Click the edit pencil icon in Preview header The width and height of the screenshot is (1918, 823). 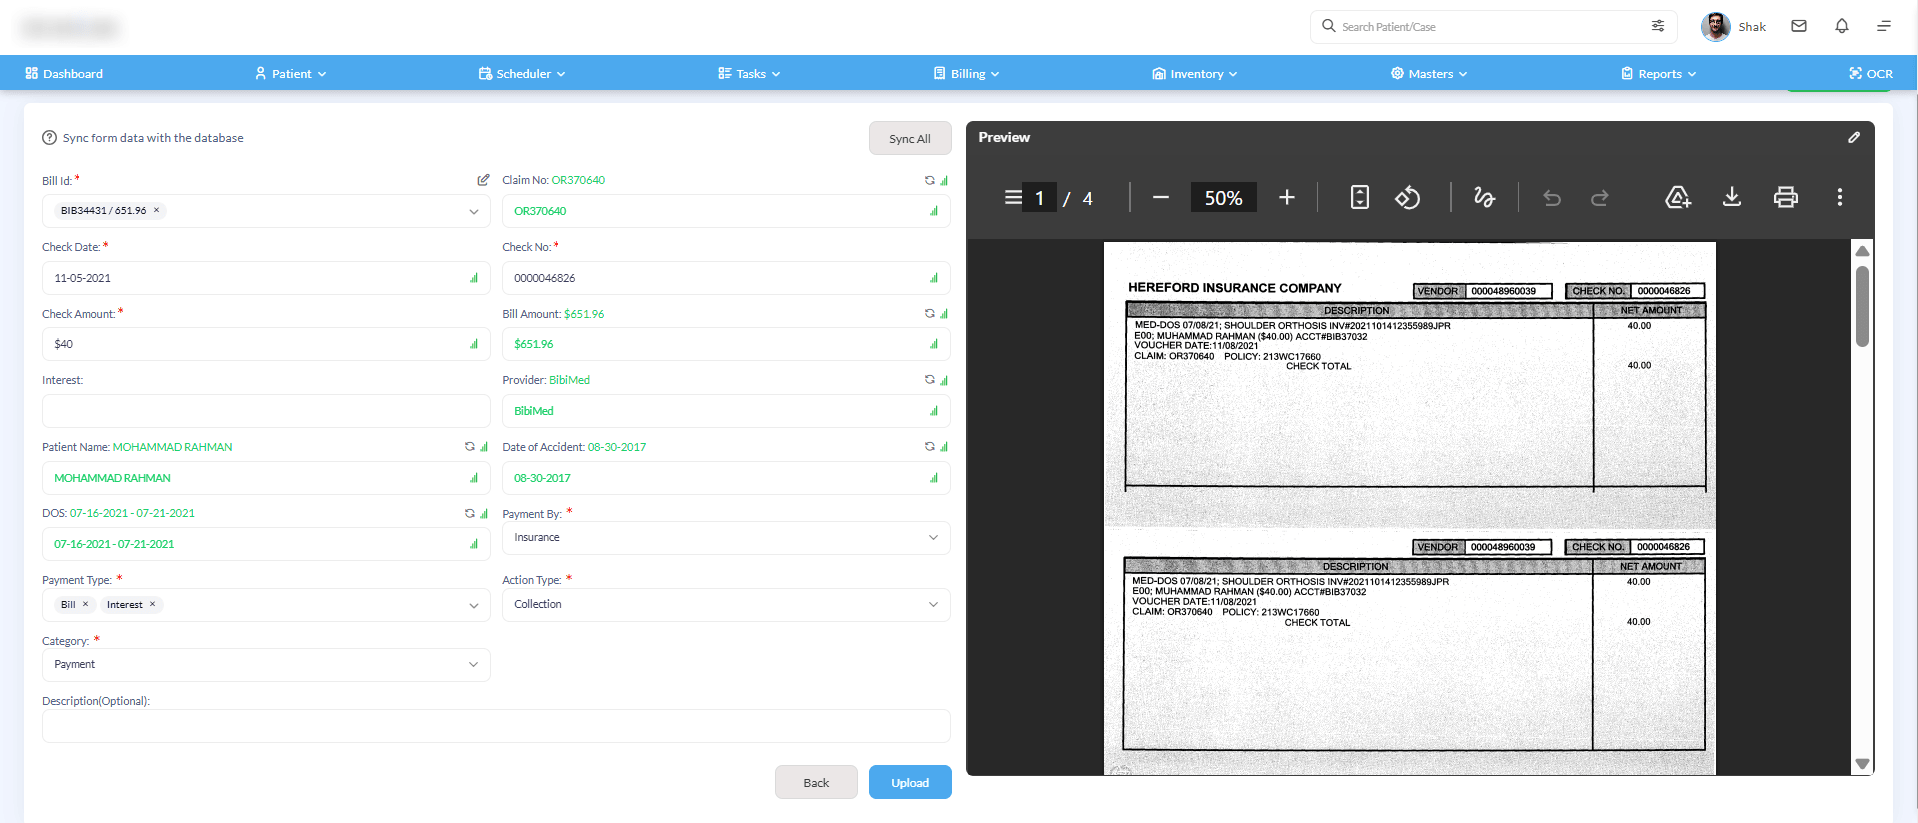1854,137
